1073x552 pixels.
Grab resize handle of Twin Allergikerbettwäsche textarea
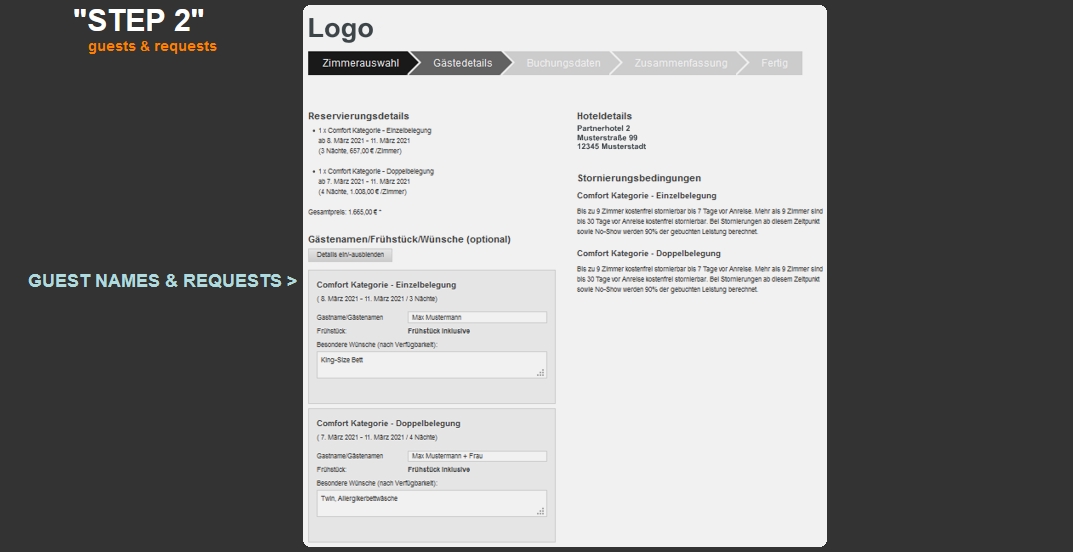541,512
